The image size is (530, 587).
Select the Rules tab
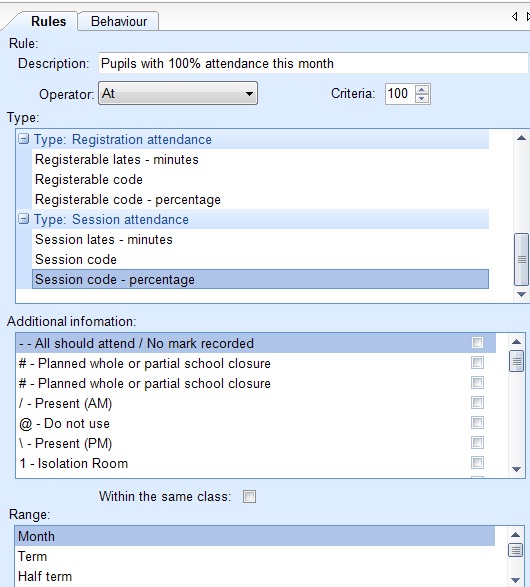(x=48, y=21)
